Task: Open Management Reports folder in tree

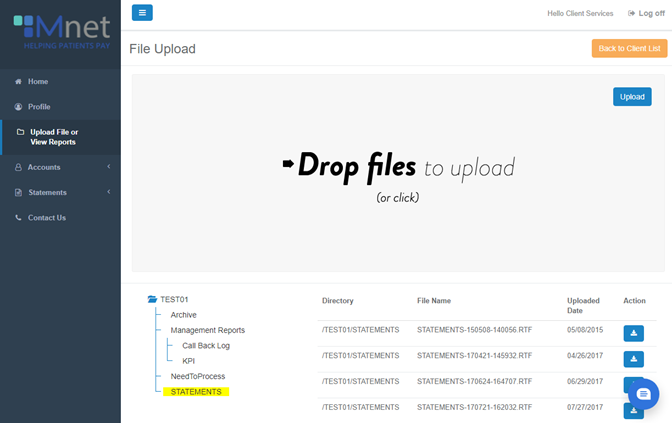Action: point(207,330)
